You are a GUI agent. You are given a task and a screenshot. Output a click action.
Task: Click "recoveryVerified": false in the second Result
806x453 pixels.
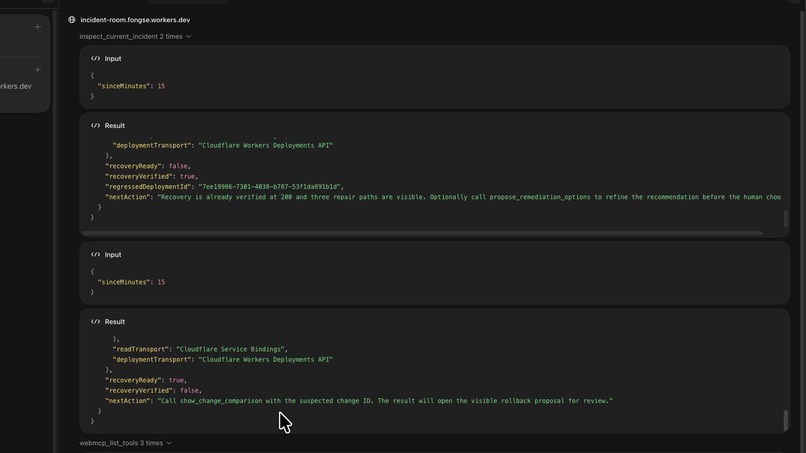point(153,390)
